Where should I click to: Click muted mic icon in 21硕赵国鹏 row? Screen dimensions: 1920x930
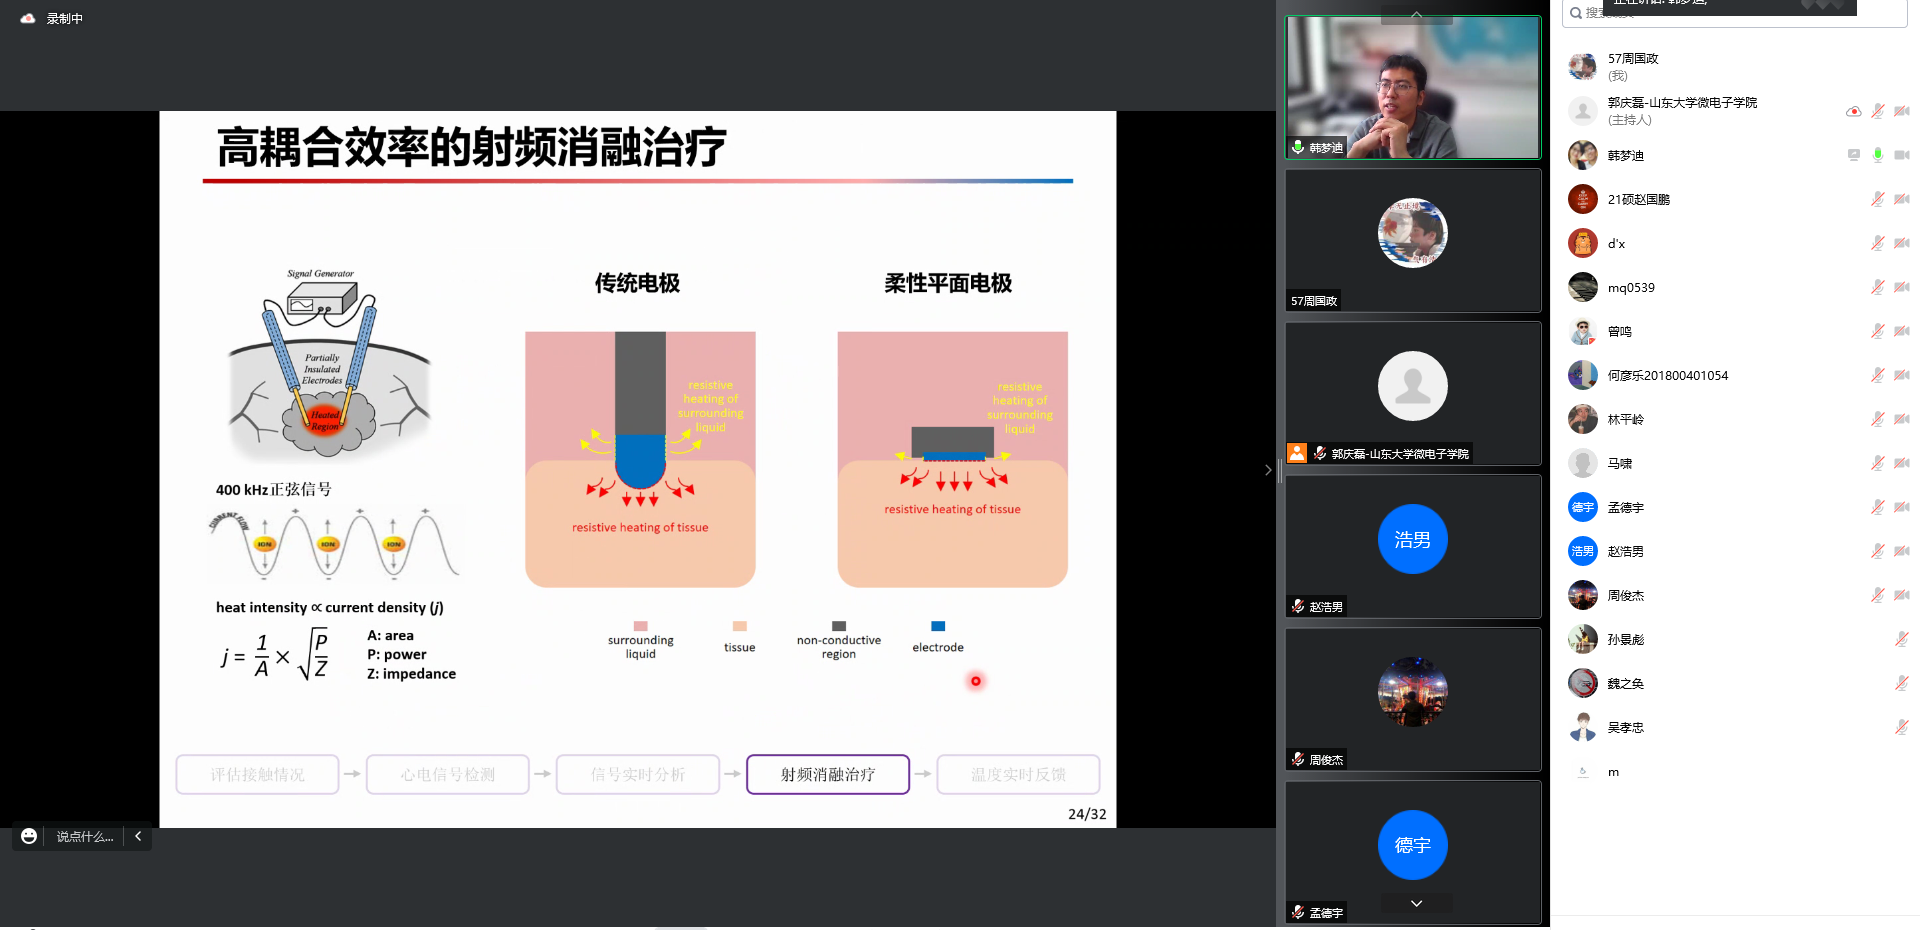coord(1878,199)
